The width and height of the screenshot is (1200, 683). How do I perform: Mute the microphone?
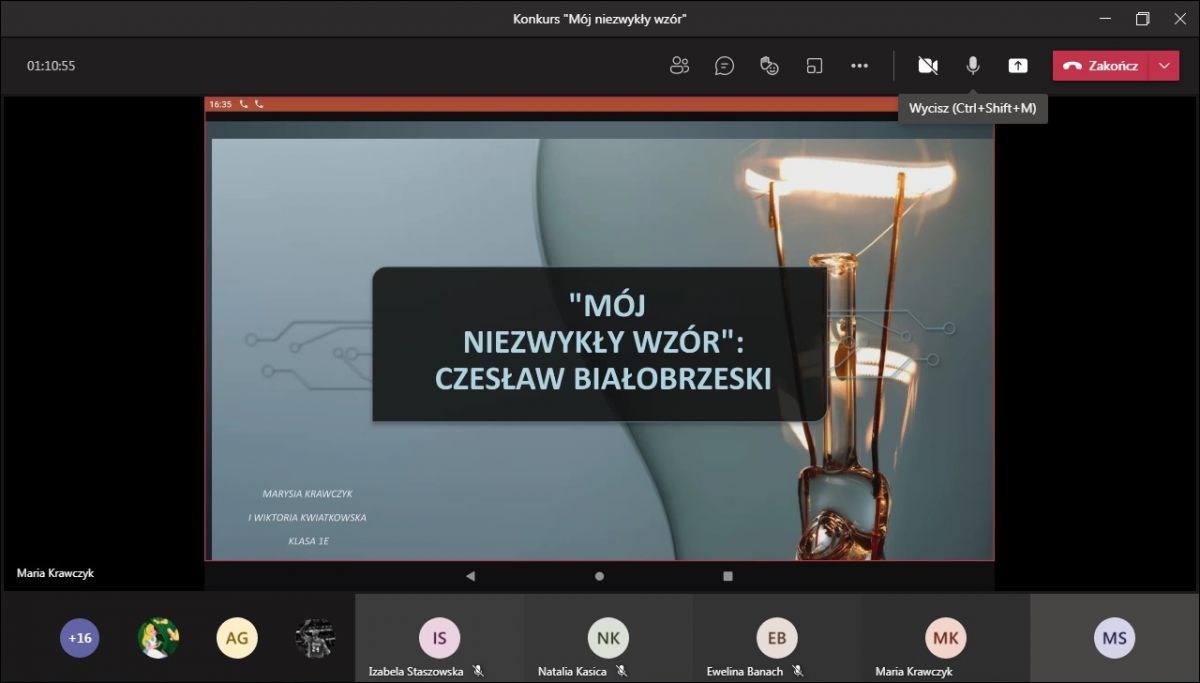(x=972, y=66)
